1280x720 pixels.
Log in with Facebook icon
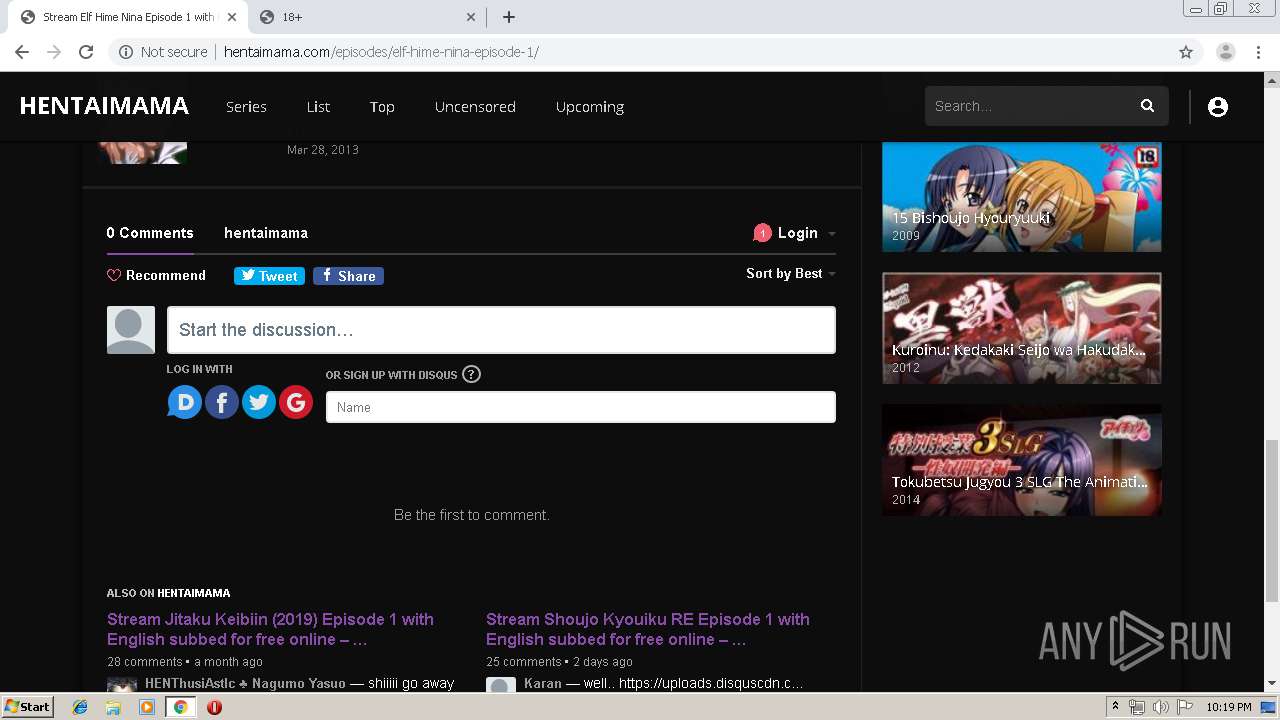point(222,403)
